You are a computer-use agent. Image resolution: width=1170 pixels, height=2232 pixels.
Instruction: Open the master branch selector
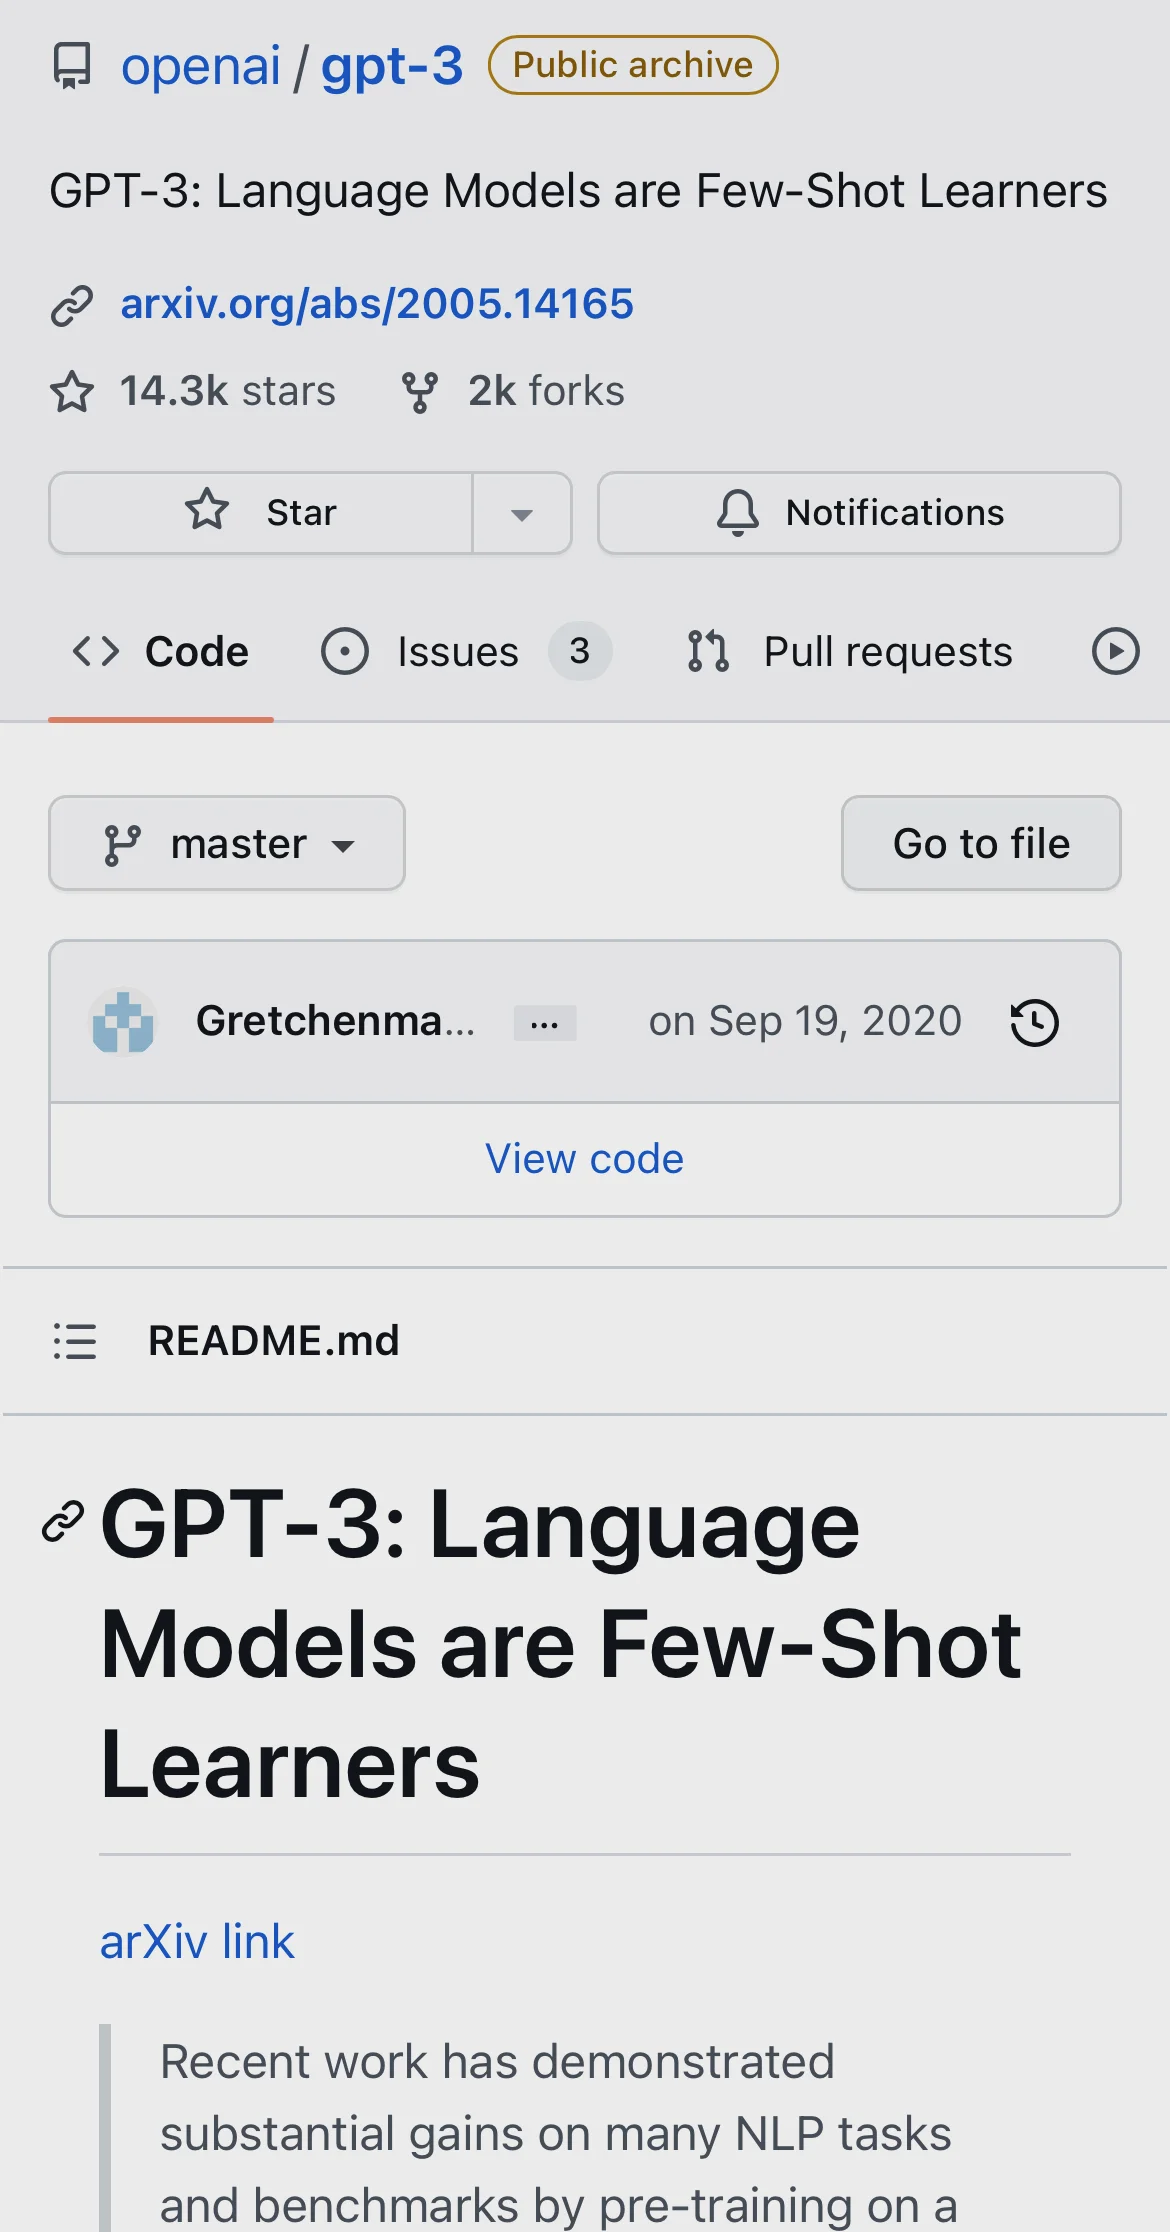(x=227, y=844)
